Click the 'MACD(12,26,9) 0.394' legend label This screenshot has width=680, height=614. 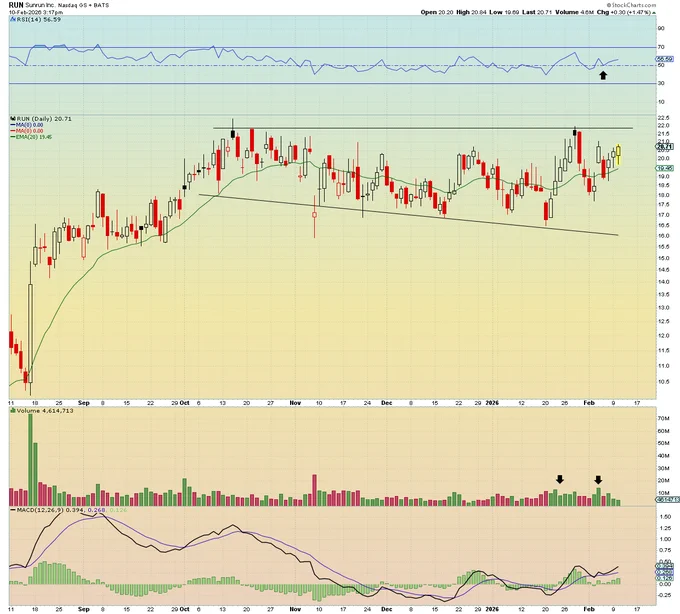51,510
